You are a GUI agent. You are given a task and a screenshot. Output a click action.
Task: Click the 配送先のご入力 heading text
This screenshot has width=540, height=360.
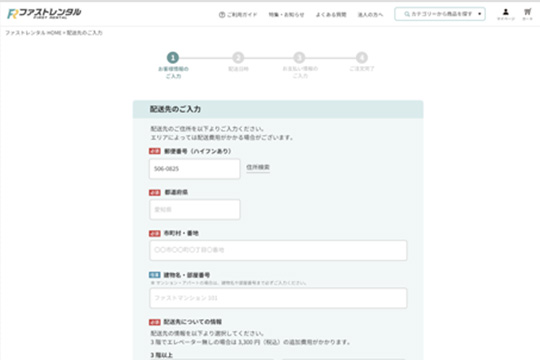point(175,109)
